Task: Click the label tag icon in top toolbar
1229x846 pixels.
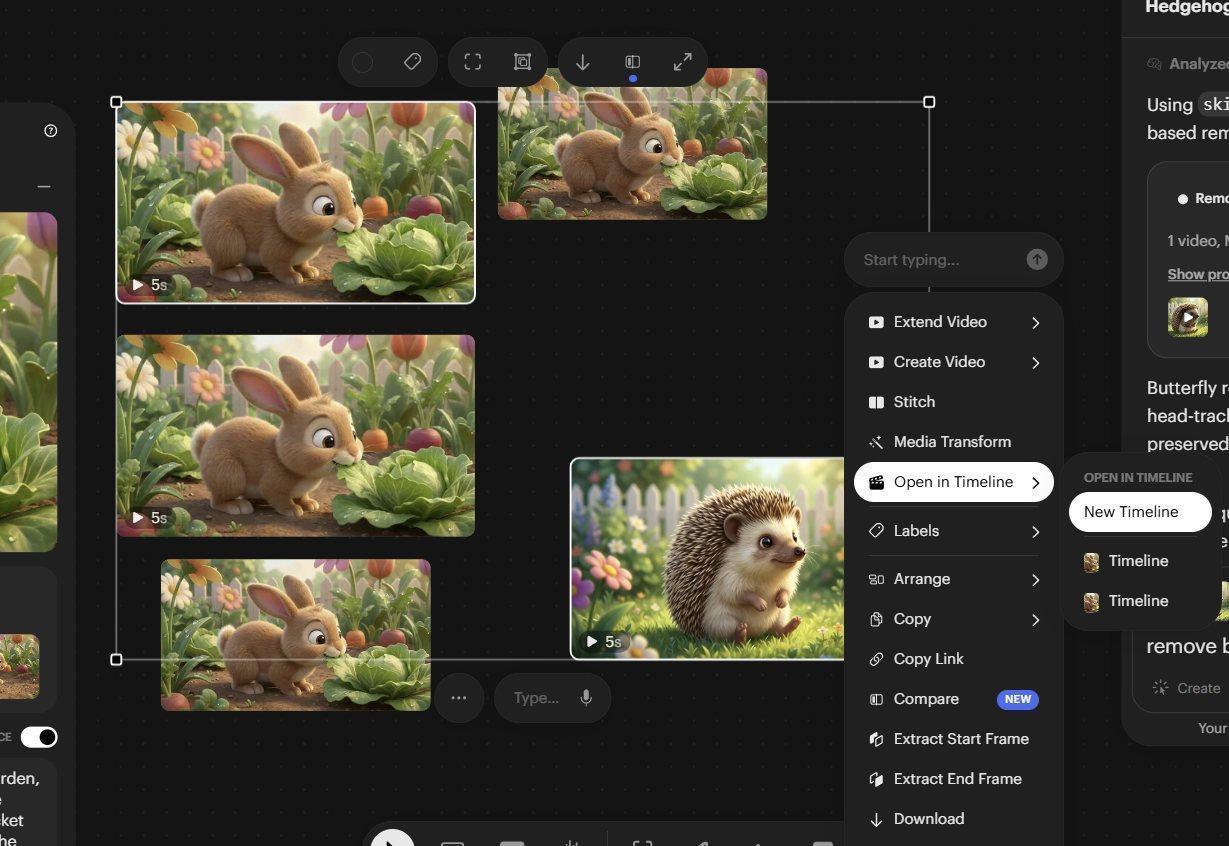Action: pos(412,62)
